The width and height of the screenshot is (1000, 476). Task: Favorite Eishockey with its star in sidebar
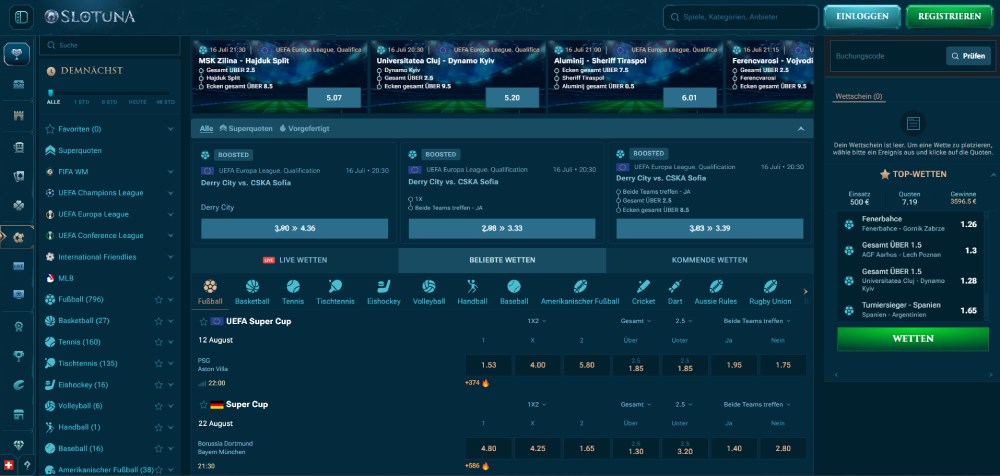(x=158, y=385)
